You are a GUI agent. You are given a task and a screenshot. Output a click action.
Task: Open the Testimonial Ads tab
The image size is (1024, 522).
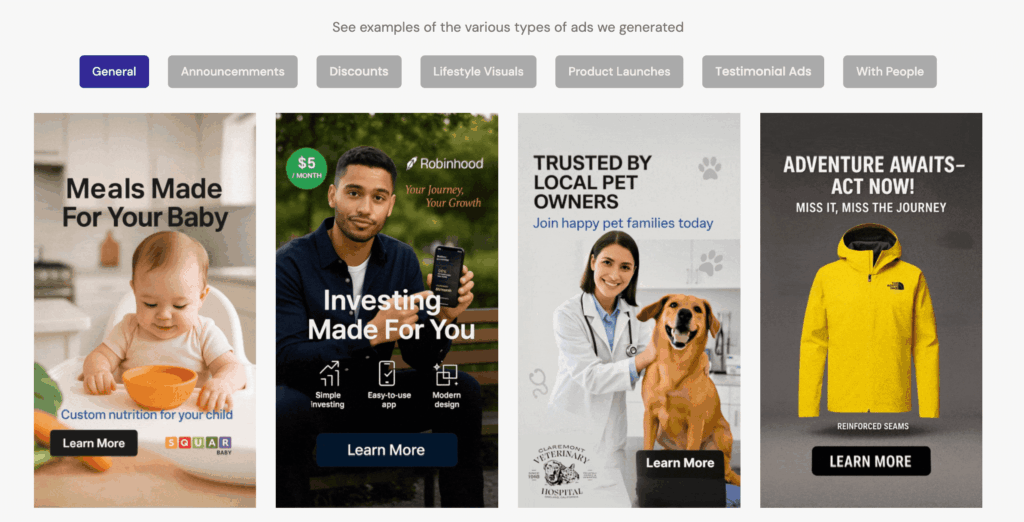click(763, 71)
